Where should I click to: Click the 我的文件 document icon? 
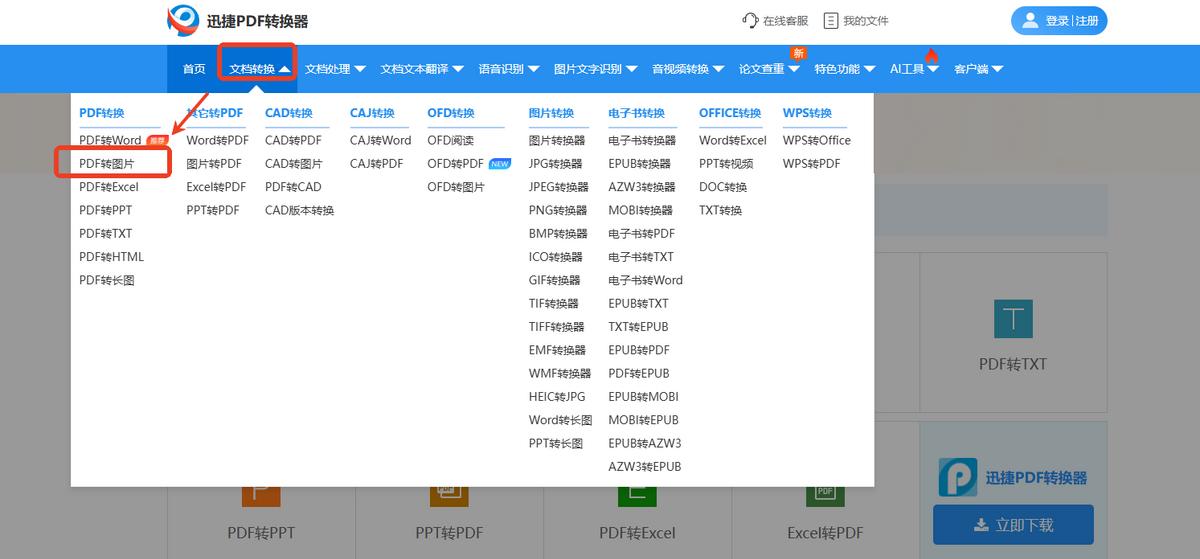(830, 21)
